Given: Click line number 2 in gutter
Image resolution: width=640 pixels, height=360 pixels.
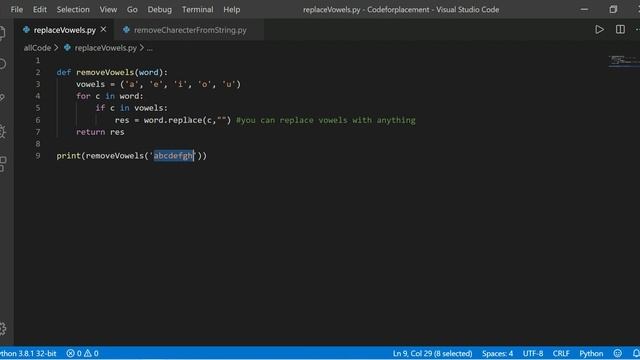Looking at the screenshot, I should [x=38, y=72].
